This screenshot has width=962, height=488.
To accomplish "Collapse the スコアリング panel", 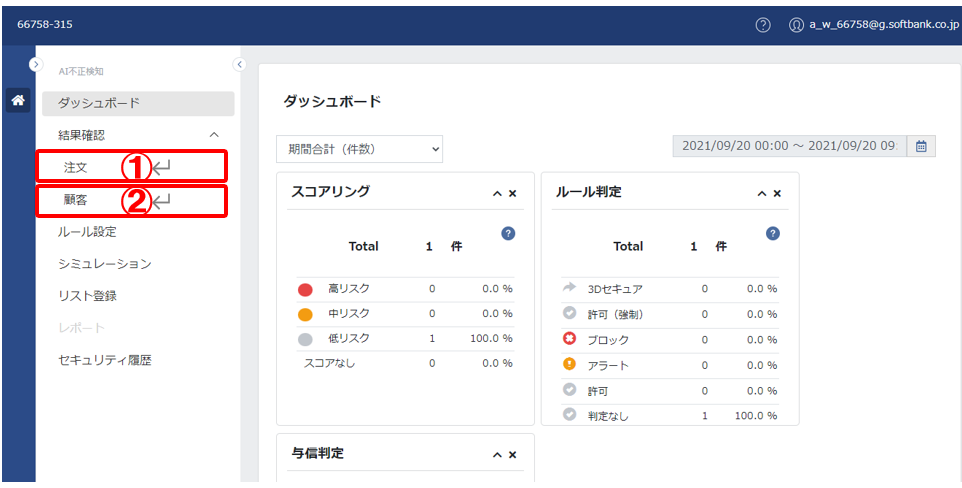I will (497, 193).
